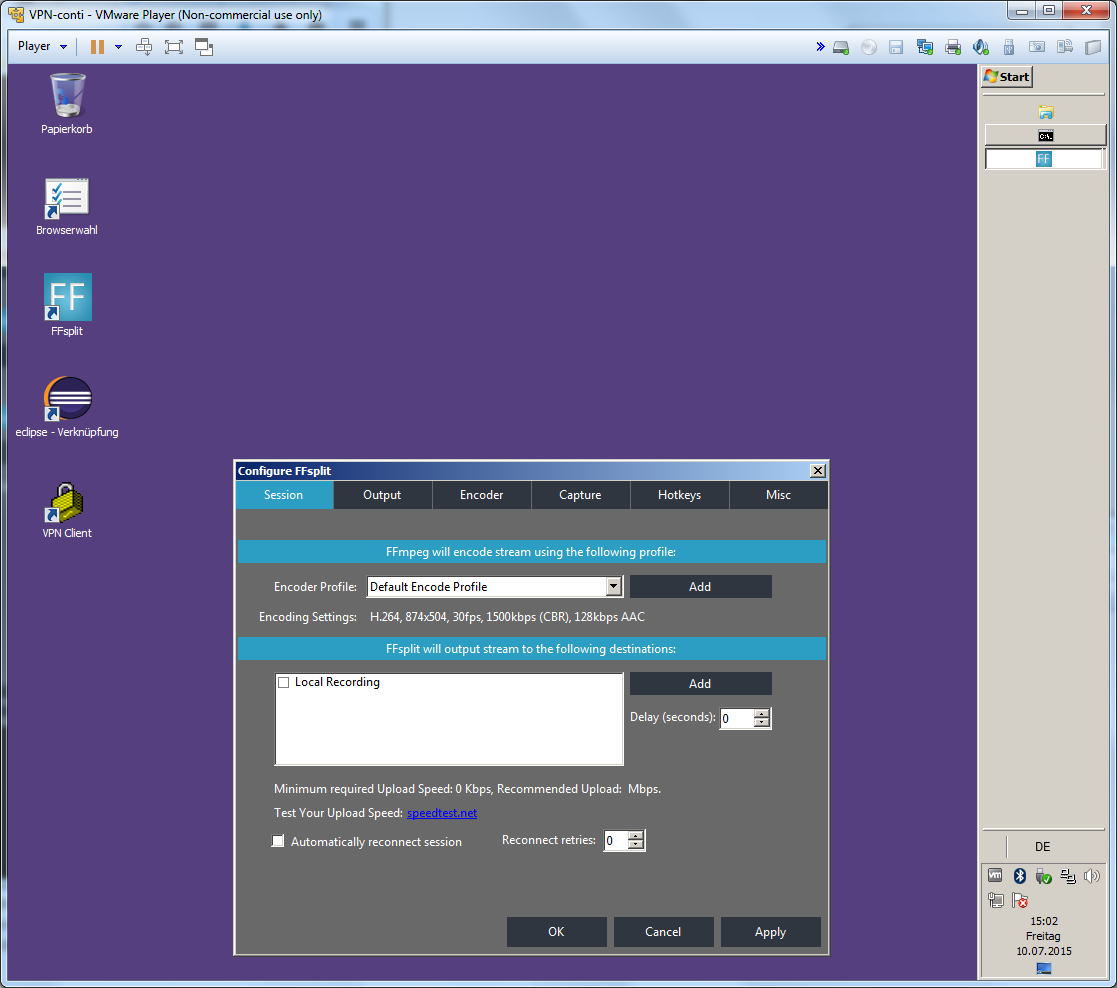Click the 15:02 clock in tray

click(1044, 921)
